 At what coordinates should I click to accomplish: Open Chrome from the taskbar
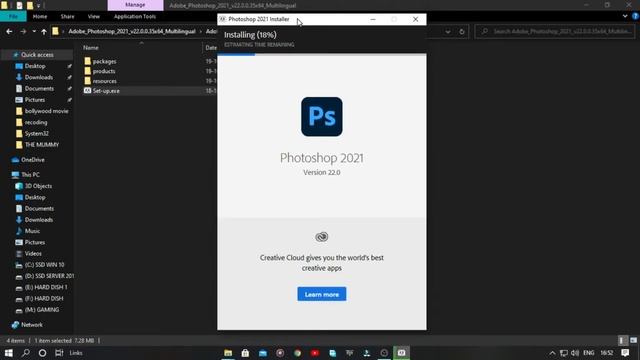tap(298, 353)
